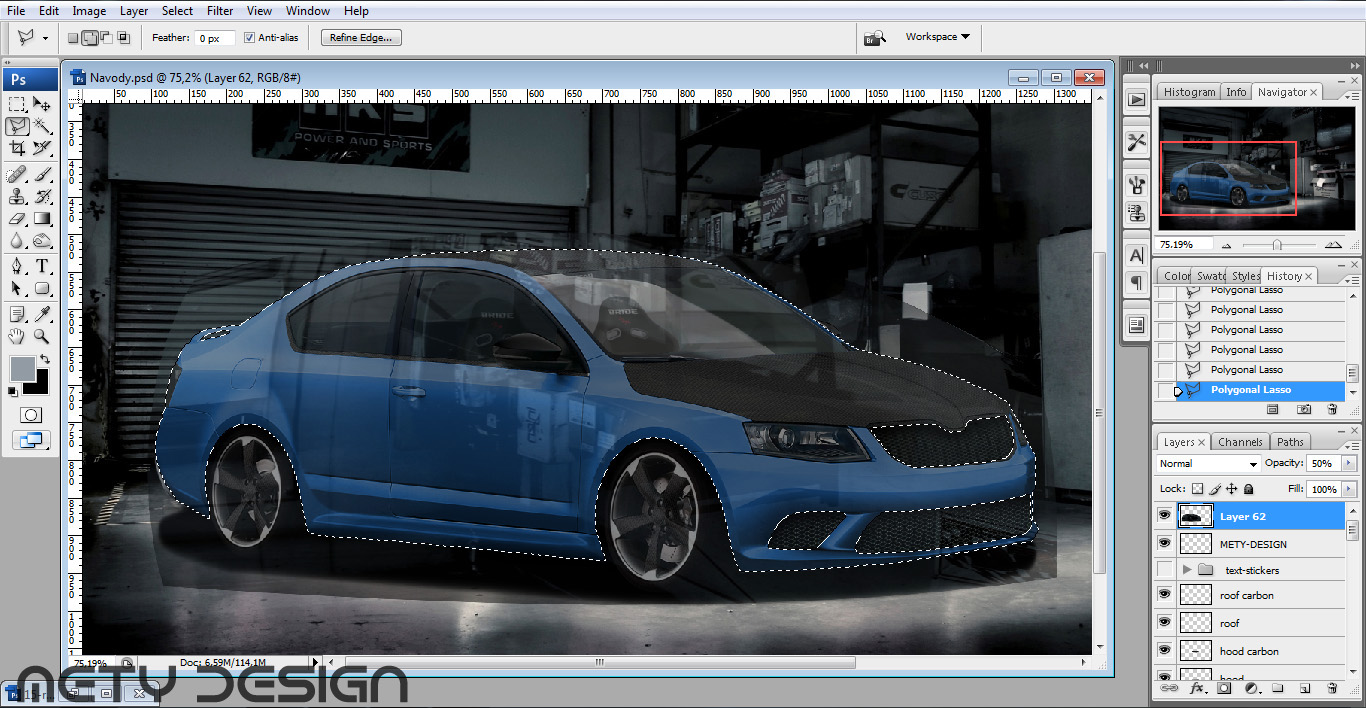Hide Layer 62 visibility eye
1366x708 pixels.
(x=1164, y=516)
